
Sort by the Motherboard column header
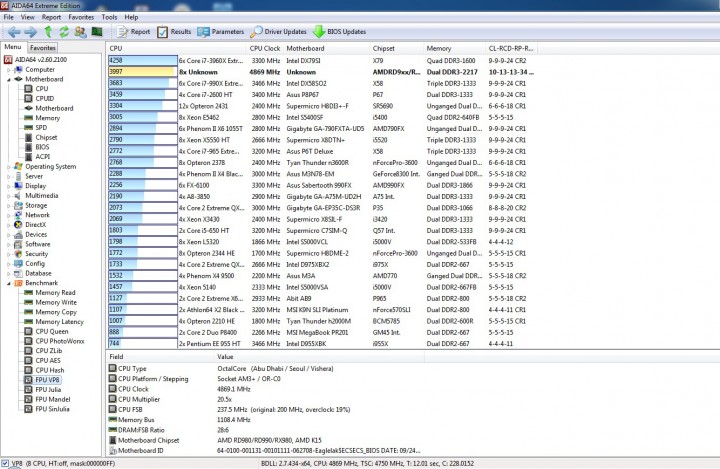click(326, 48)
